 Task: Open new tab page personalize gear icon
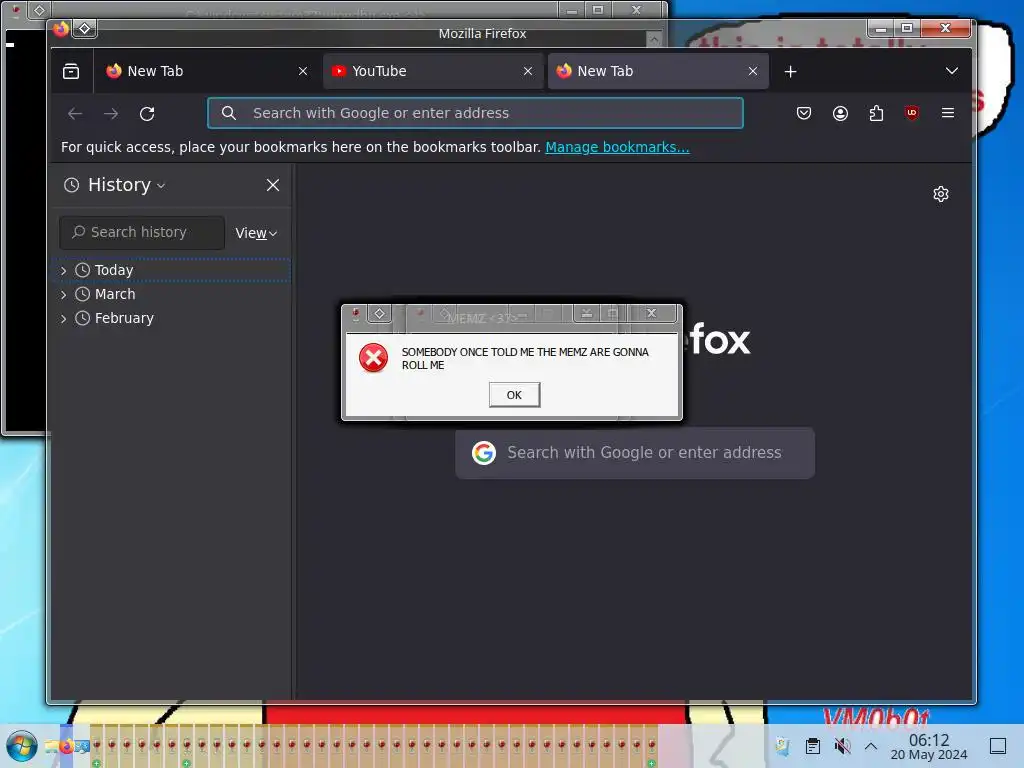click(x=940, y=194)
